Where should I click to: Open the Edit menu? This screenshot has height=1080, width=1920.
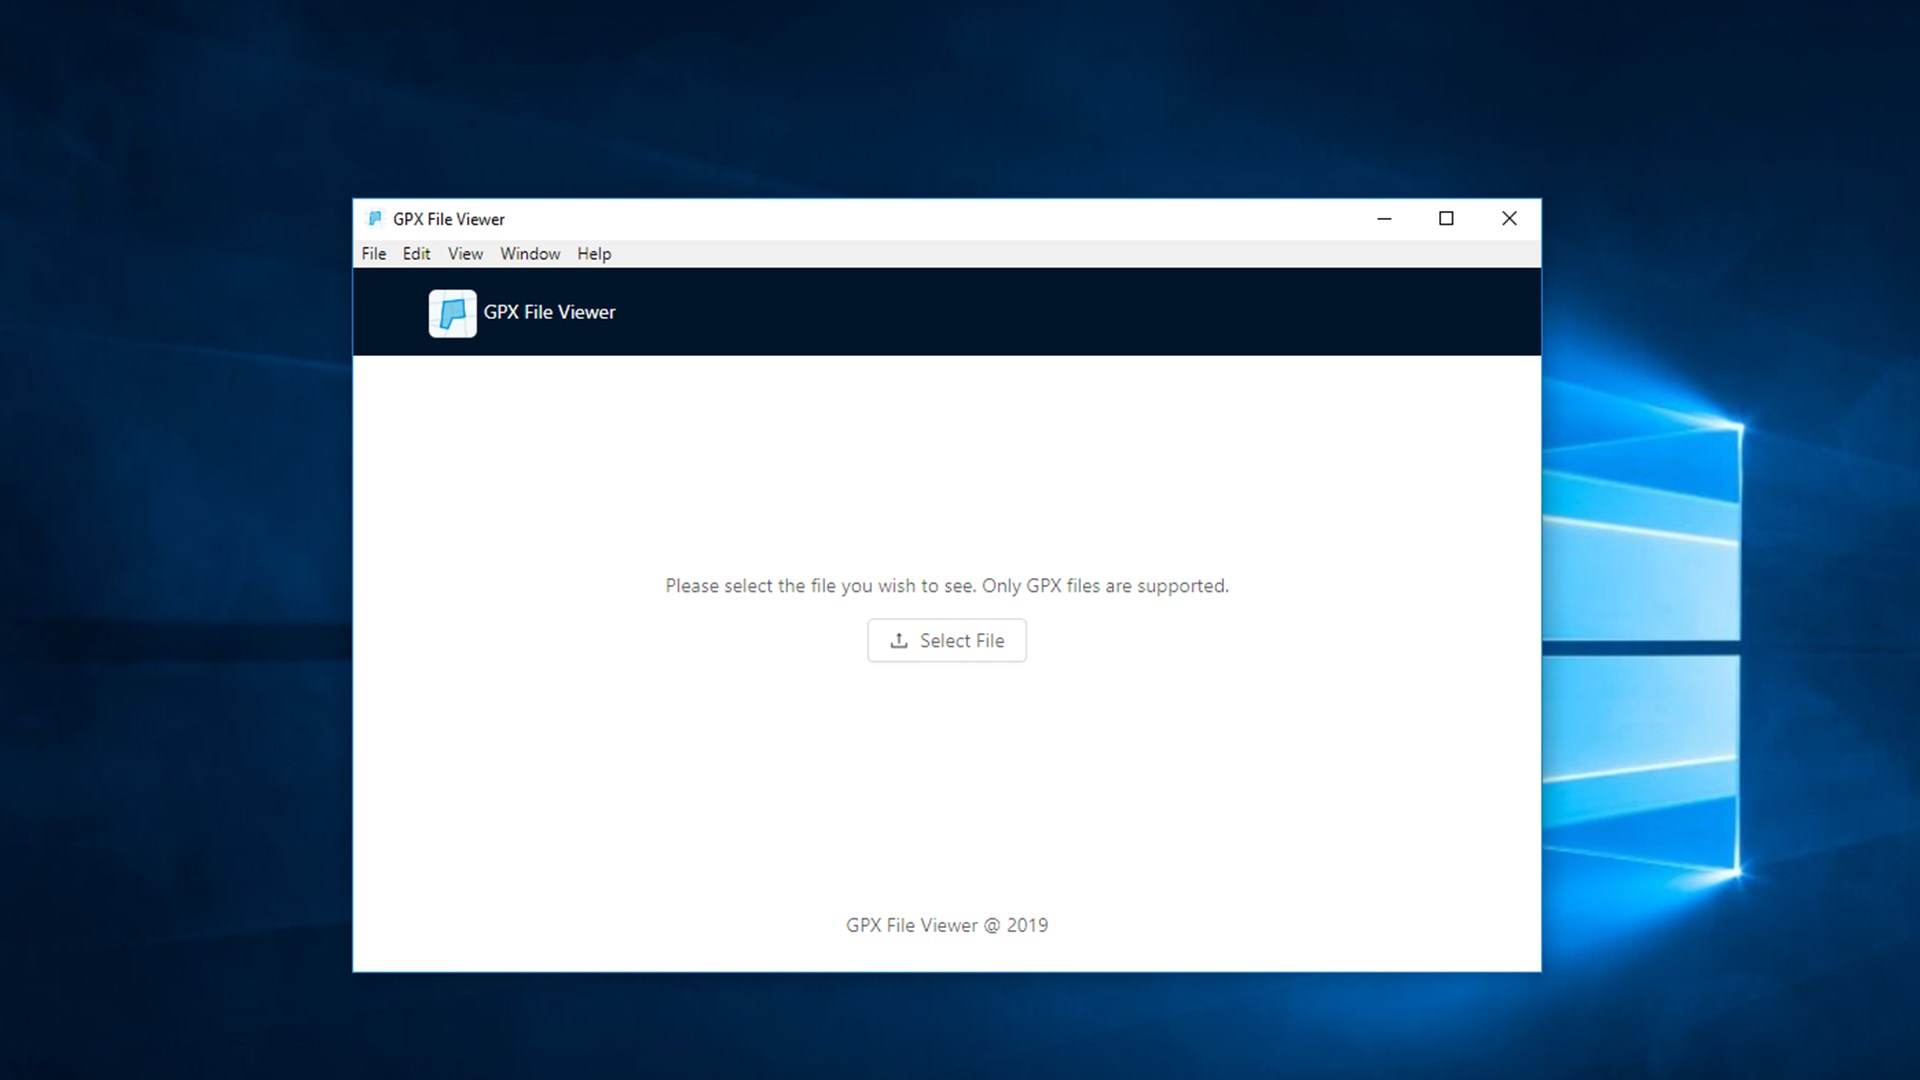tap(416, 254)
